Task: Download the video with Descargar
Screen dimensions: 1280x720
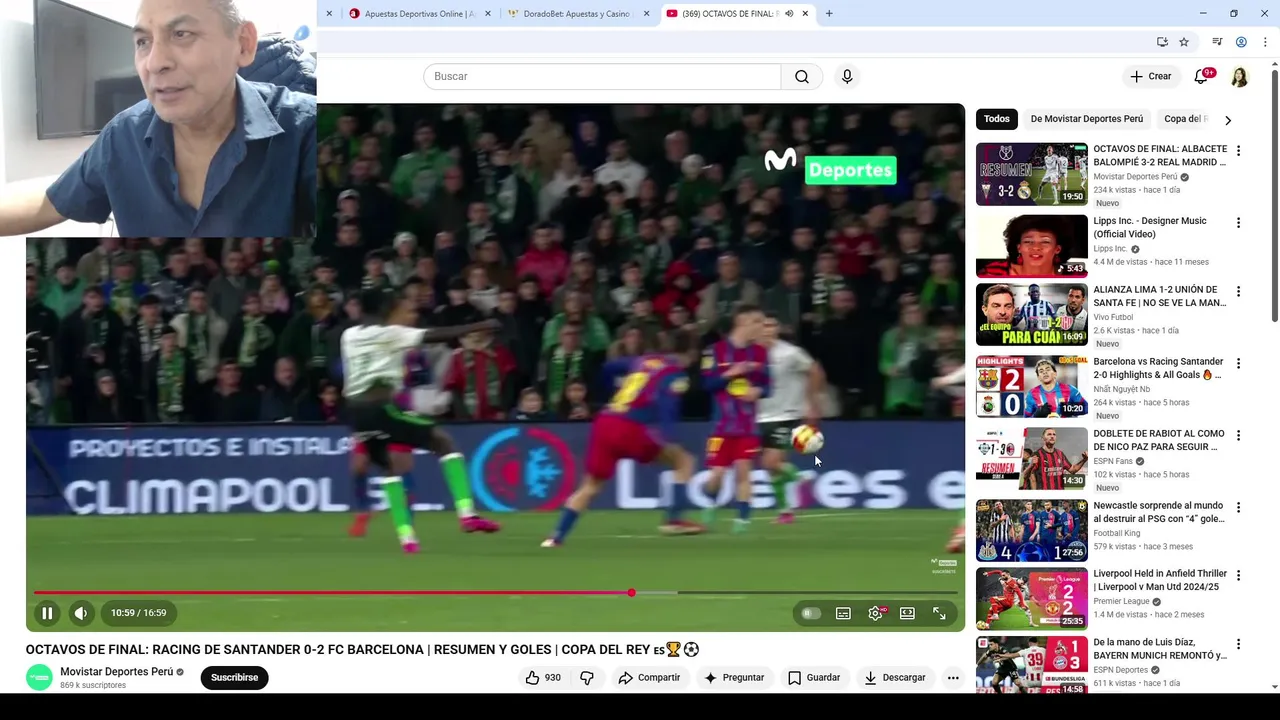Action: coord(895,678)
